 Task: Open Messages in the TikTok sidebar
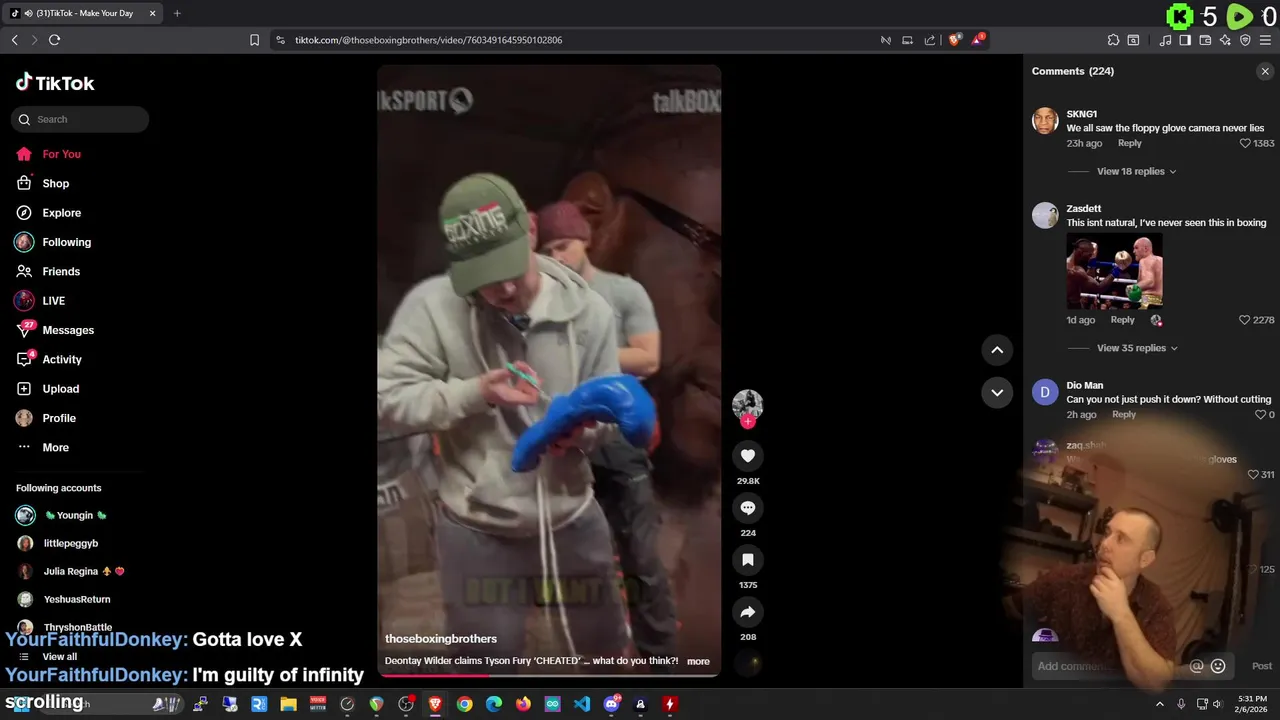click(67, 330)
